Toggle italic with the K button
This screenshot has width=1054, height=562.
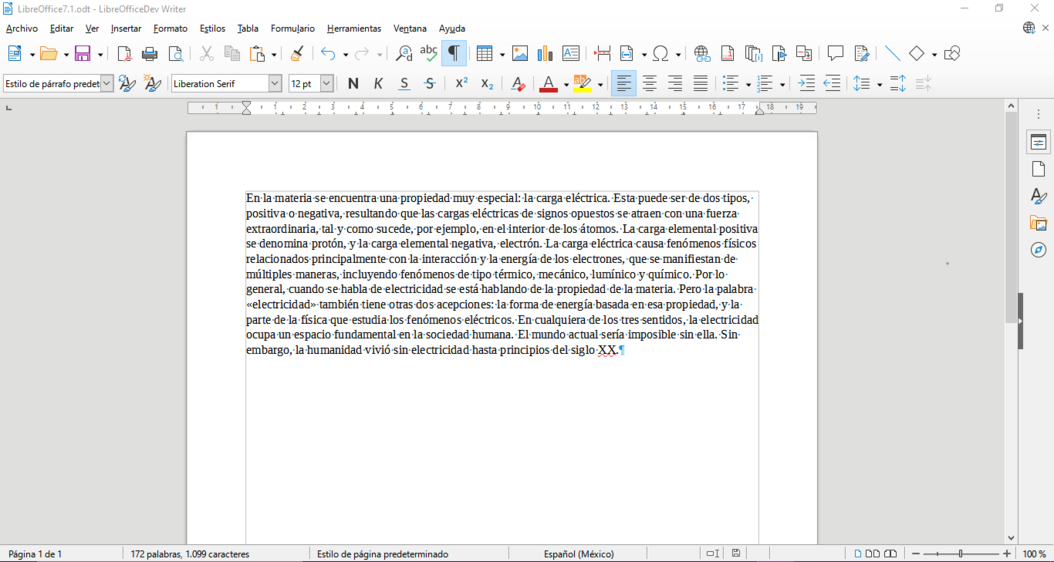[x=378, y=84]
